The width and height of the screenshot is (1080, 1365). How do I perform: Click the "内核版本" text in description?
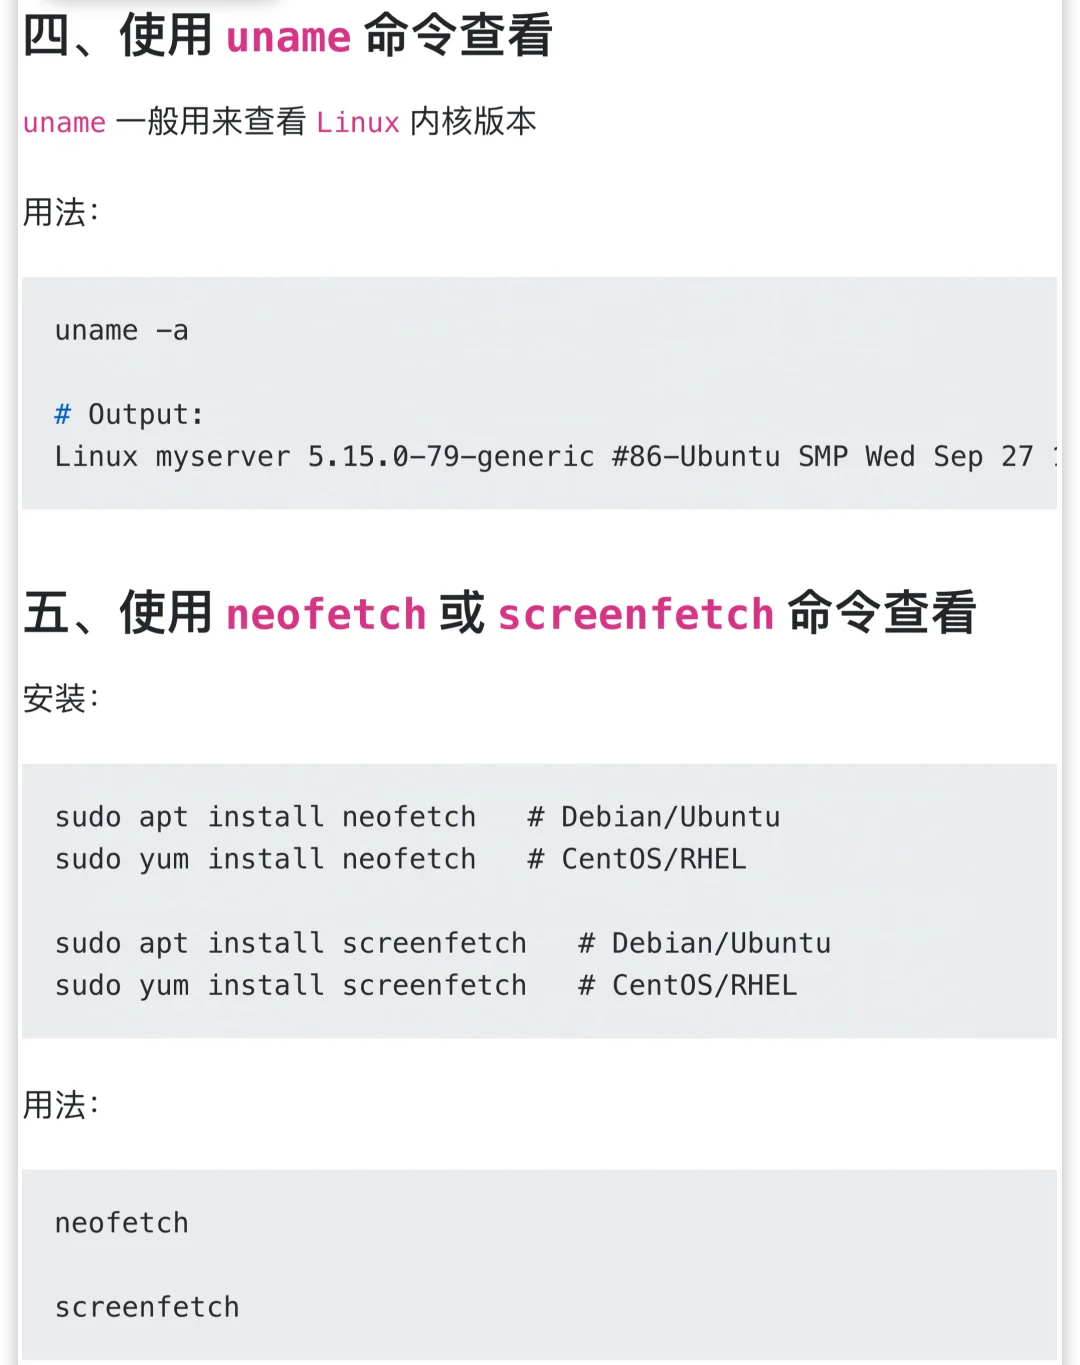click(473, 122)
